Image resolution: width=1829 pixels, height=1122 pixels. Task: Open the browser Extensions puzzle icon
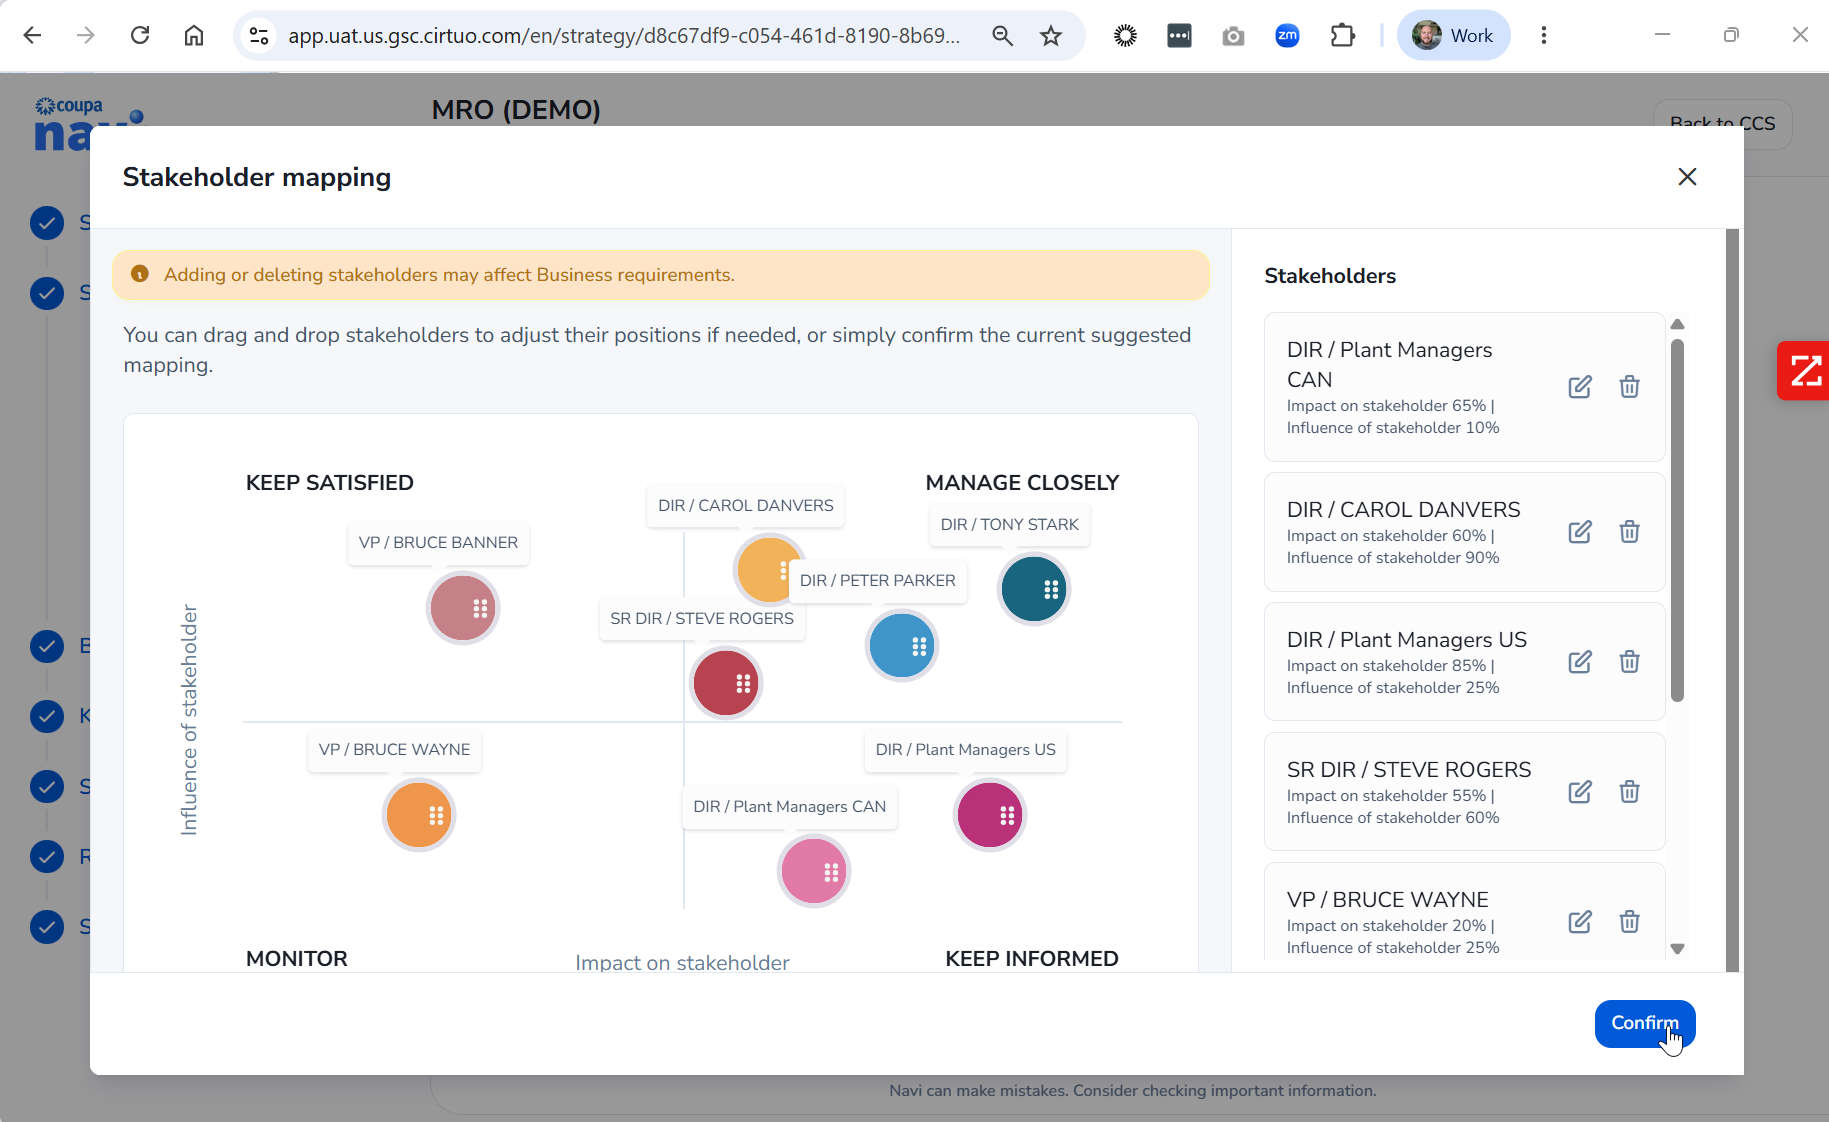(x=1342, y=36)
